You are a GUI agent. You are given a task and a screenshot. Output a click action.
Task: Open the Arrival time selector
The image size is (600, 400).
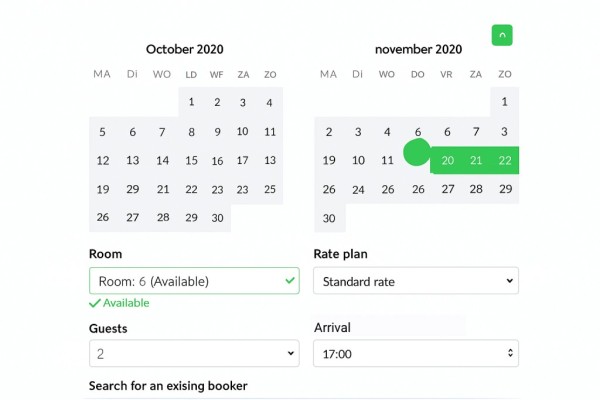click(416, 353)
